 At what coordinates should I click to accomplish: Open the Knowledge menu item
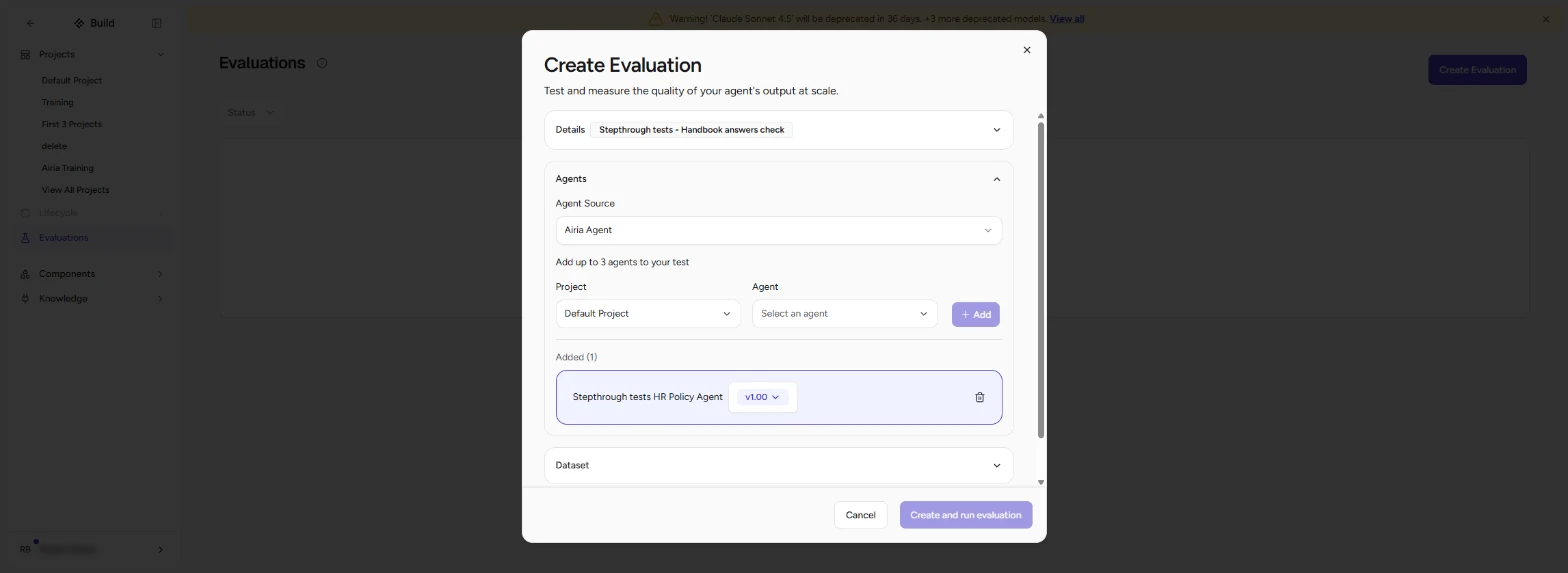click(92, 299)
